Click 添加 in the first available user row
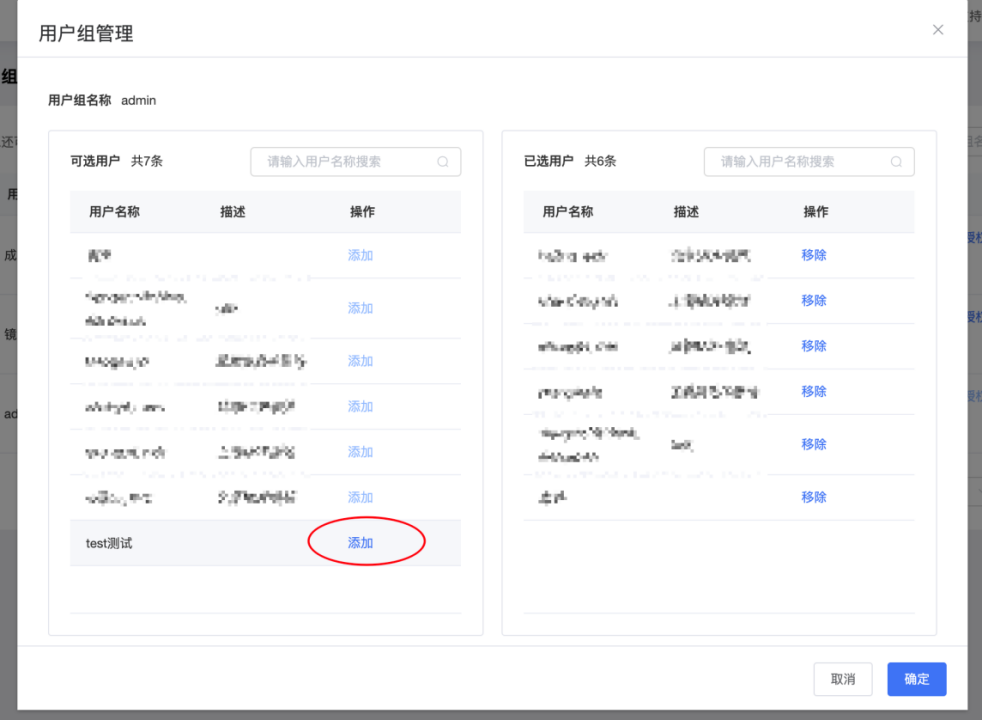Image resolution: width=982 pixels, height=720 pixels. 360,255
